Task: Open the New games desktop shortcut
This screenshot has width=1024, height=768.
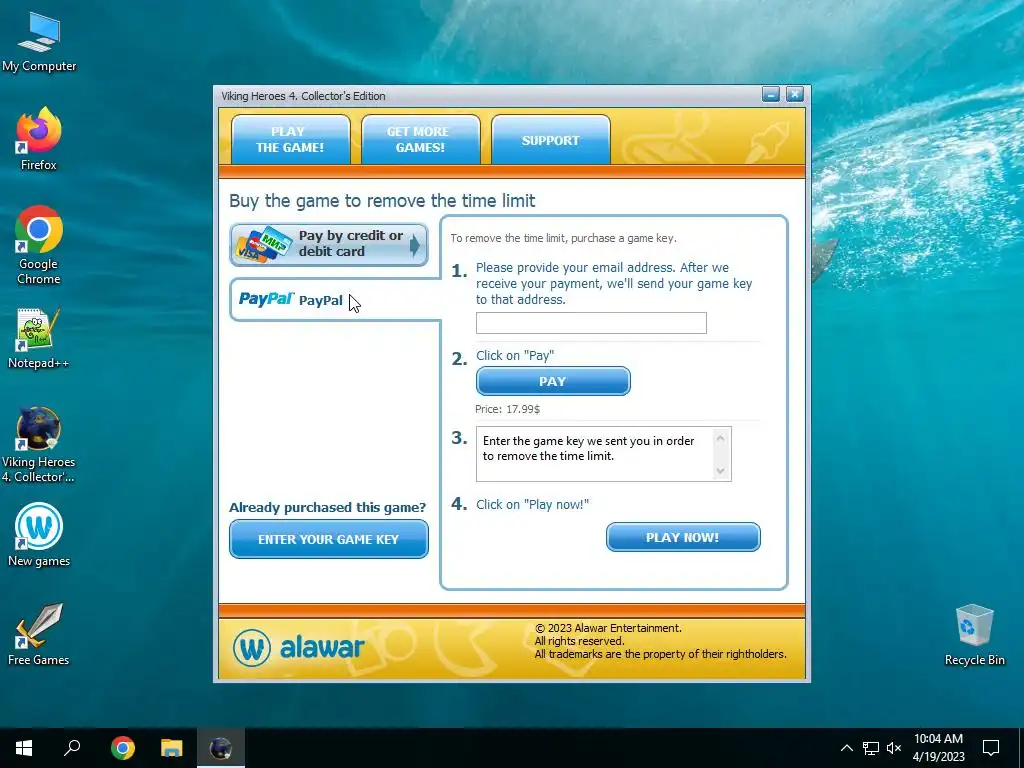Action: [x=39, y=535]
